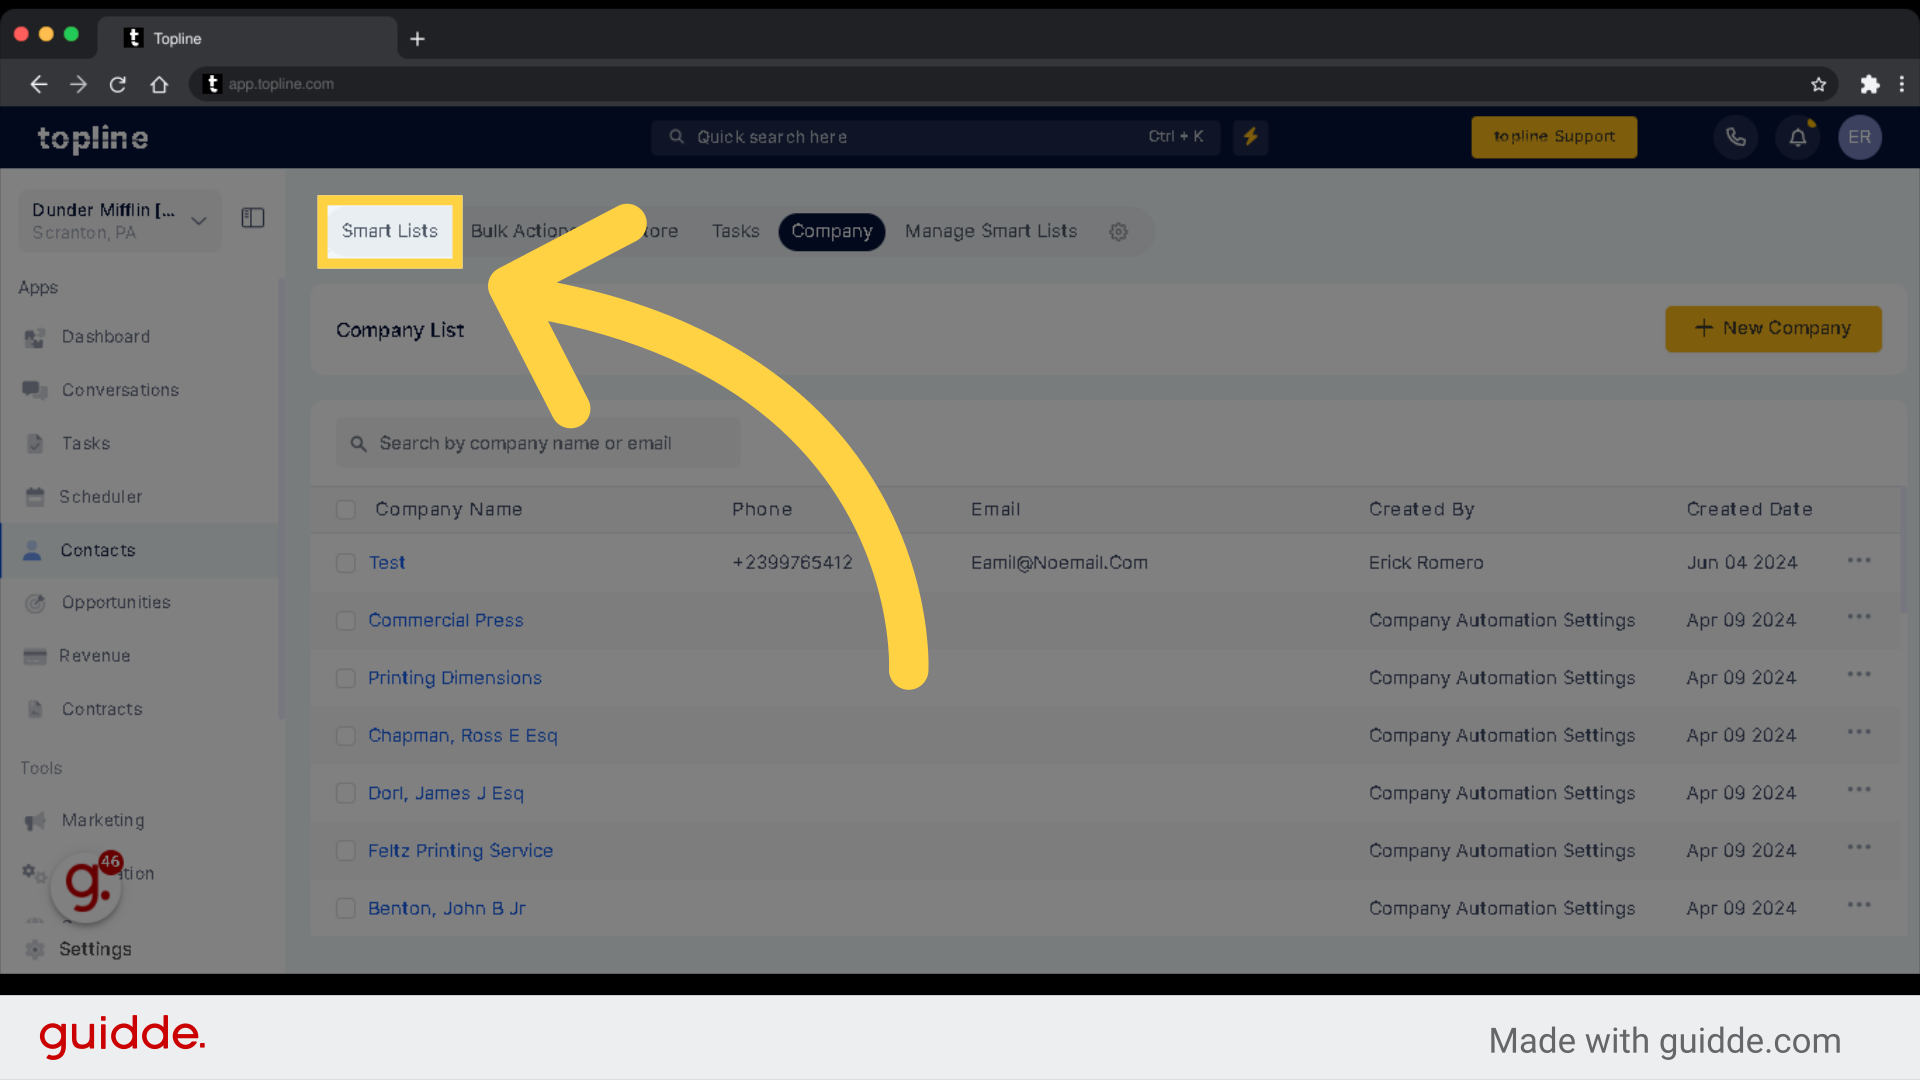Viewport: 1920px width, 1080px height.
Task: Click the settings gear beside Manage Smart Lists
Action: tap(1118, 232)
